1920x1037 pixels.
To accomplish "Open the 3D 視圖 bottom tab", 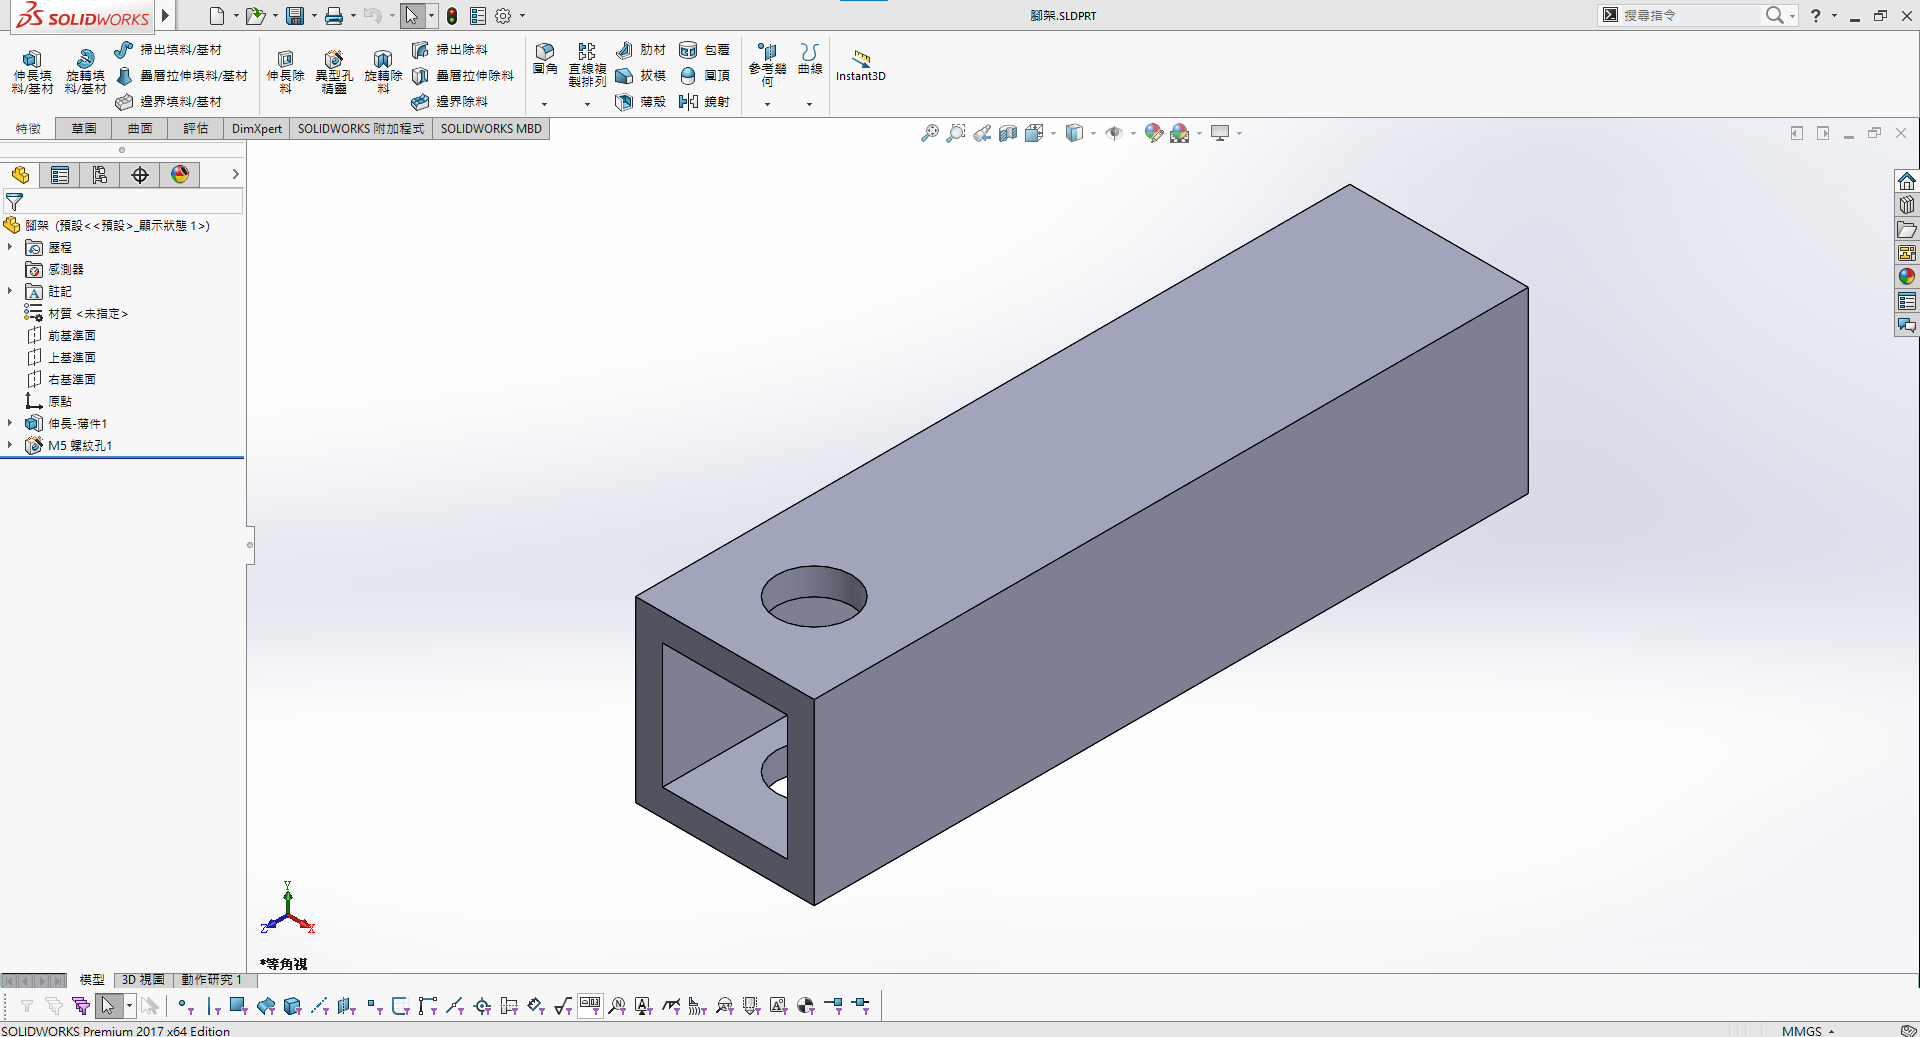I will pyautogui.click(x=143, y=980).
